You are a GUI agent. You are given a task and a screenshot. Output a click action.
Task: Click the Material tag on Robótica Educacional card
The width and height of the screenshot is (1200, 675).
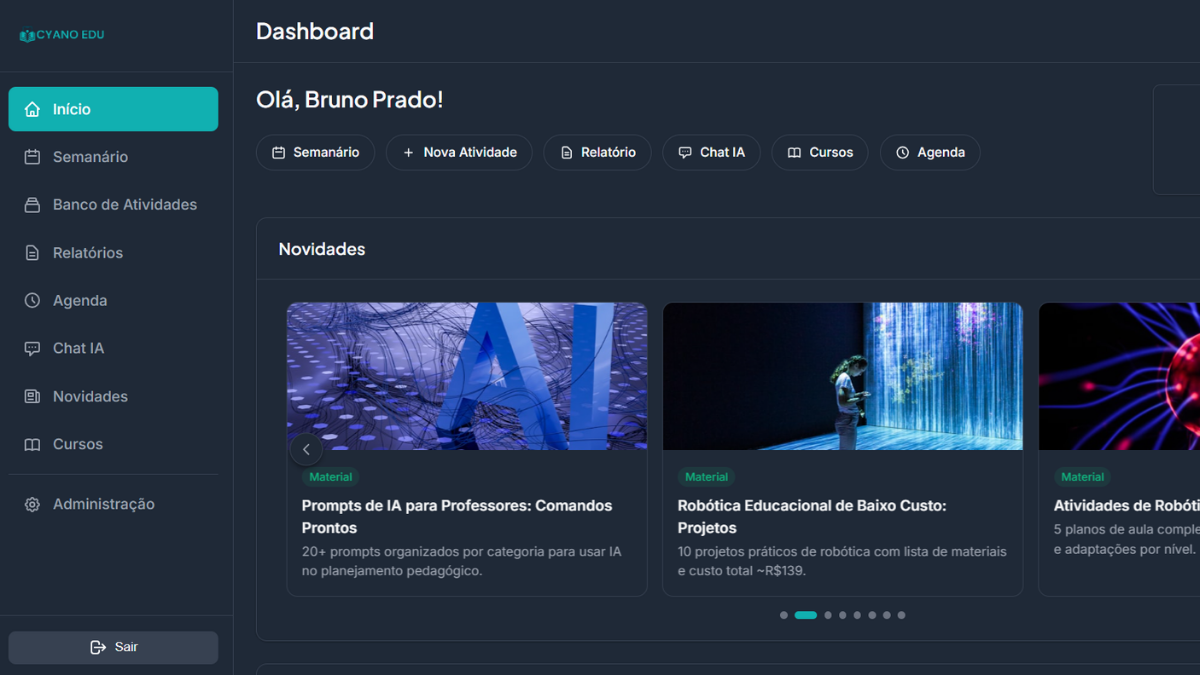point(706,476)
